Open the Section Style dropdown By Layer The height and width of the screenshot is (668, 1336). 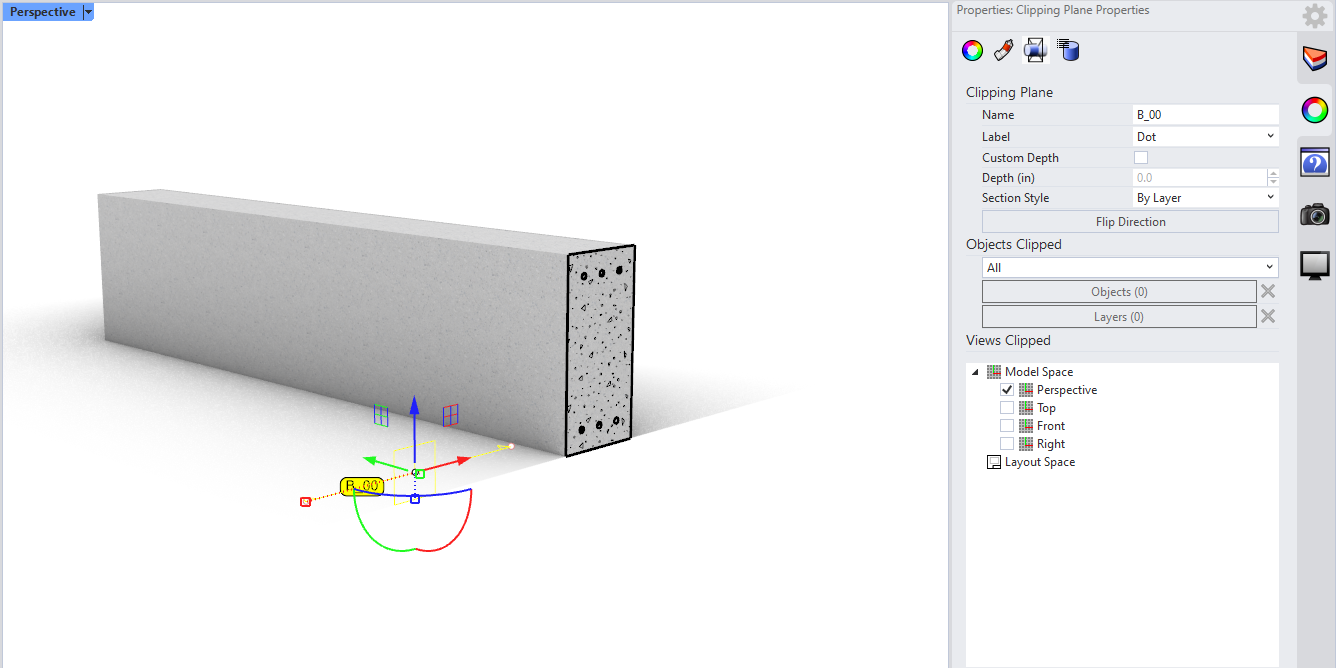pyautogui.click(x=1206, y=198)
